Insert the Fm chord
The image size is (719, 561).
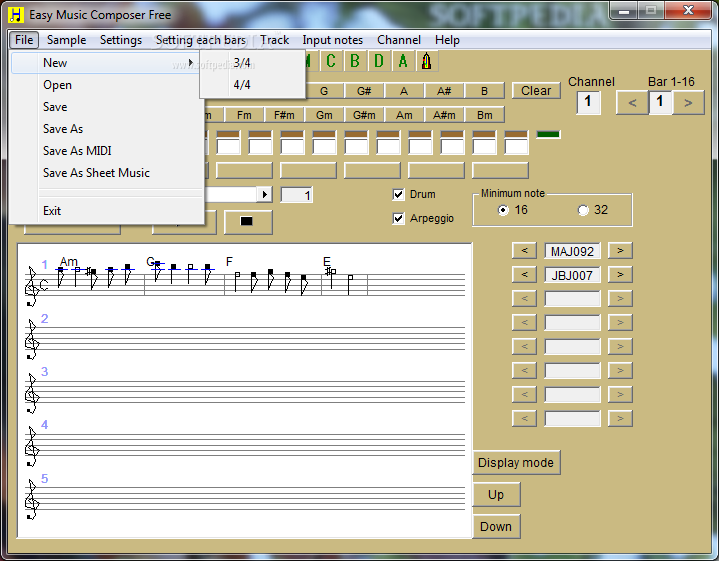point(244,115)
